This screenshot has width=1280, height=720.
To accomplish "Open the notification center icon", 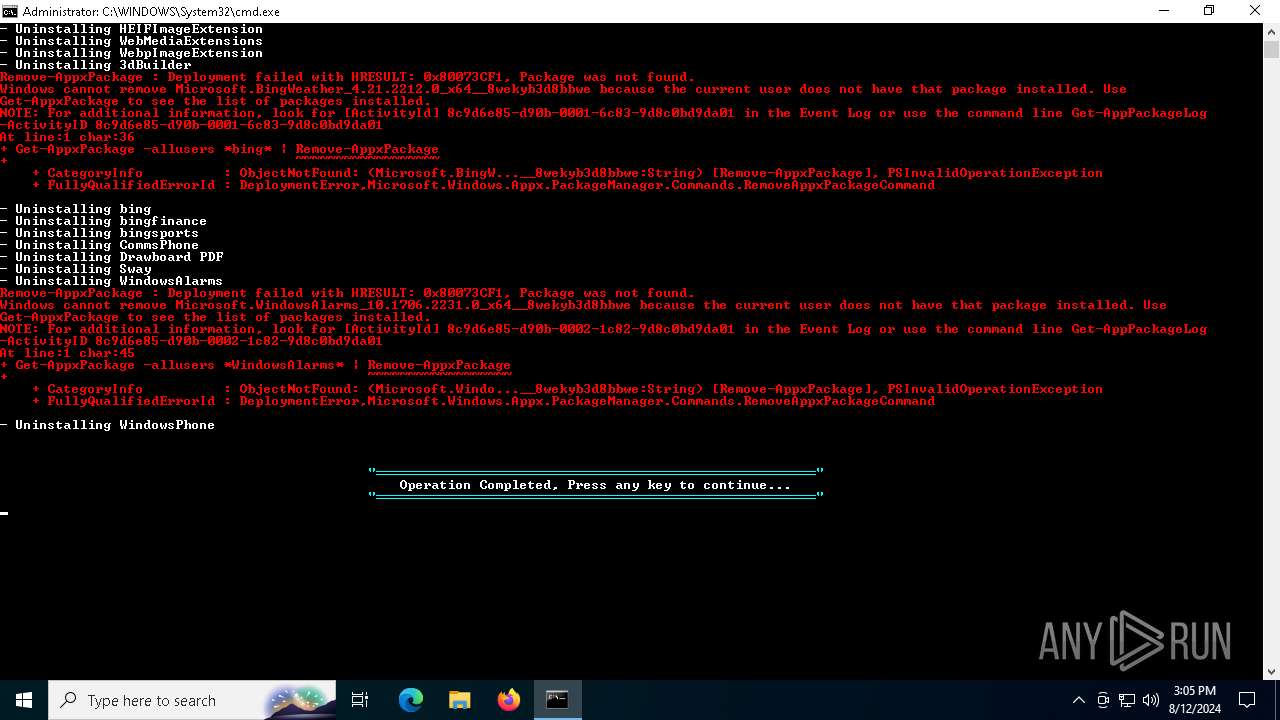I will (x=1247, y=700).
